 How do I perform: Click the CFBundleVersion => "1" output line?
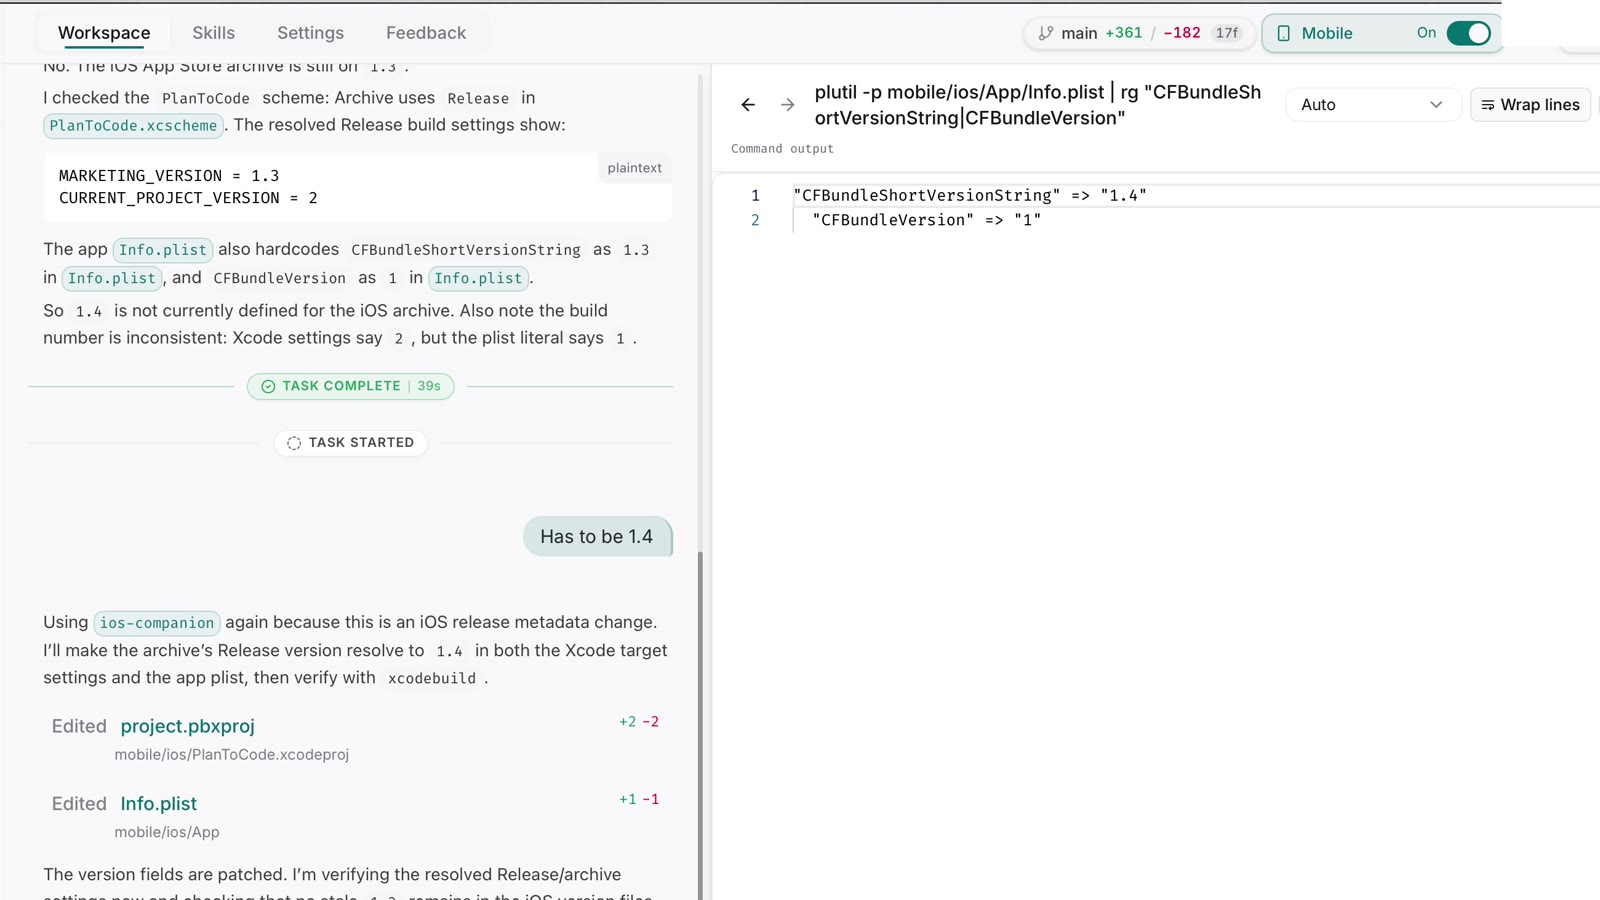click(x=927, y=220)
